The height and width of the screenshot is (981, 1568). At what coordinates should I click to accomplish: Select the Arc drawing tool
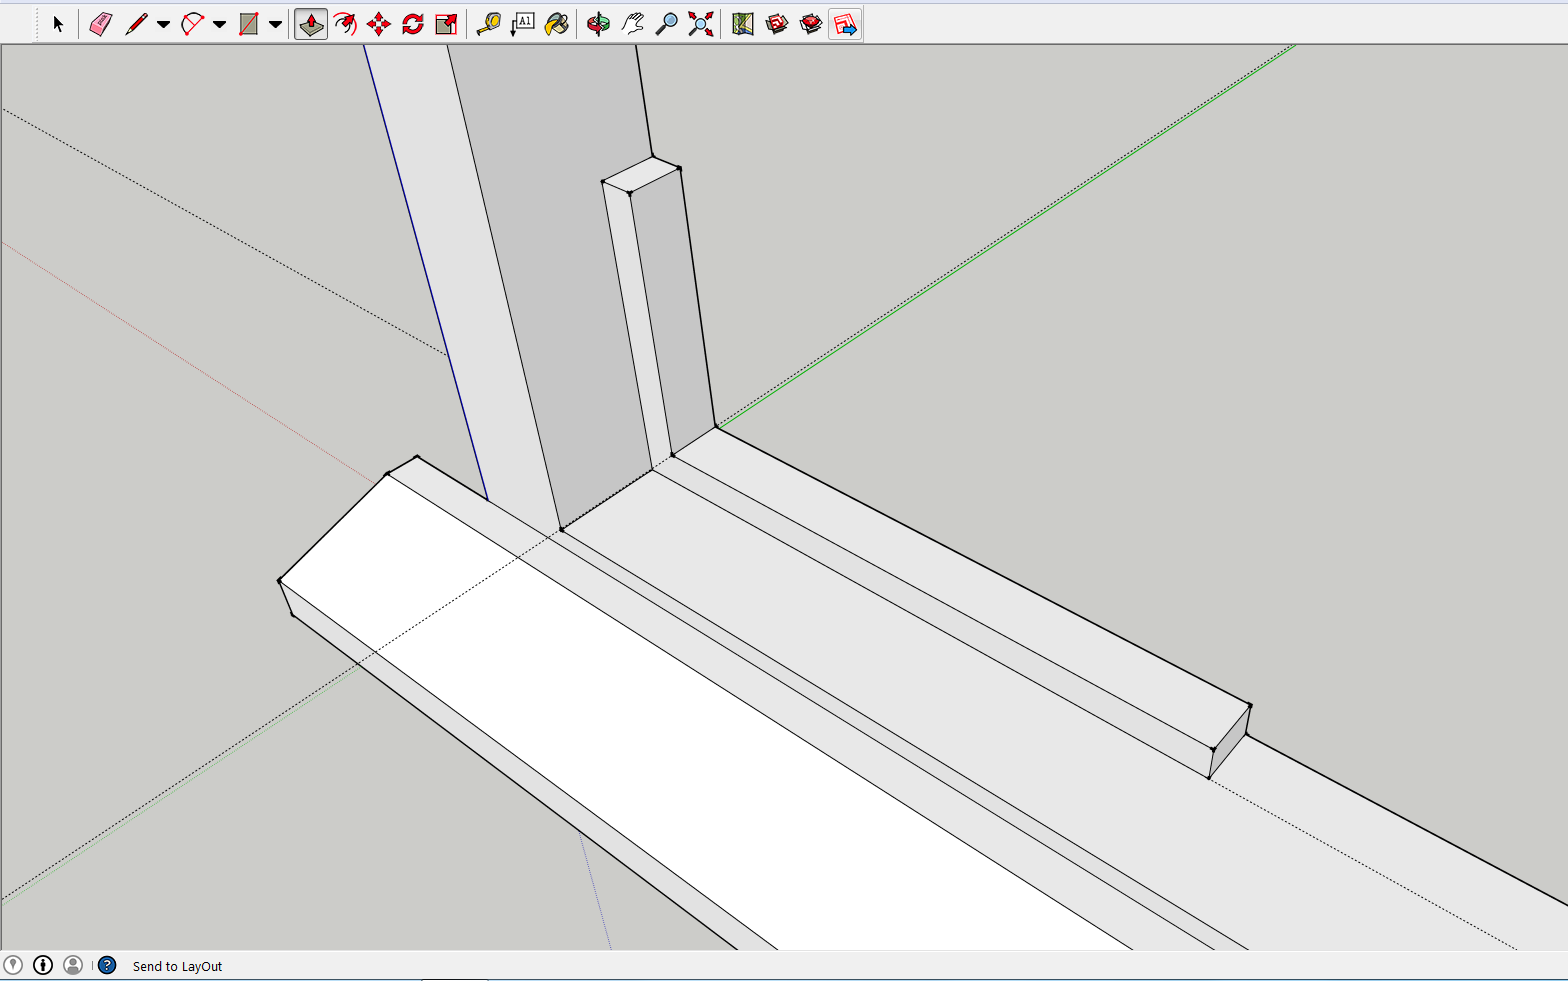[192, 24]
